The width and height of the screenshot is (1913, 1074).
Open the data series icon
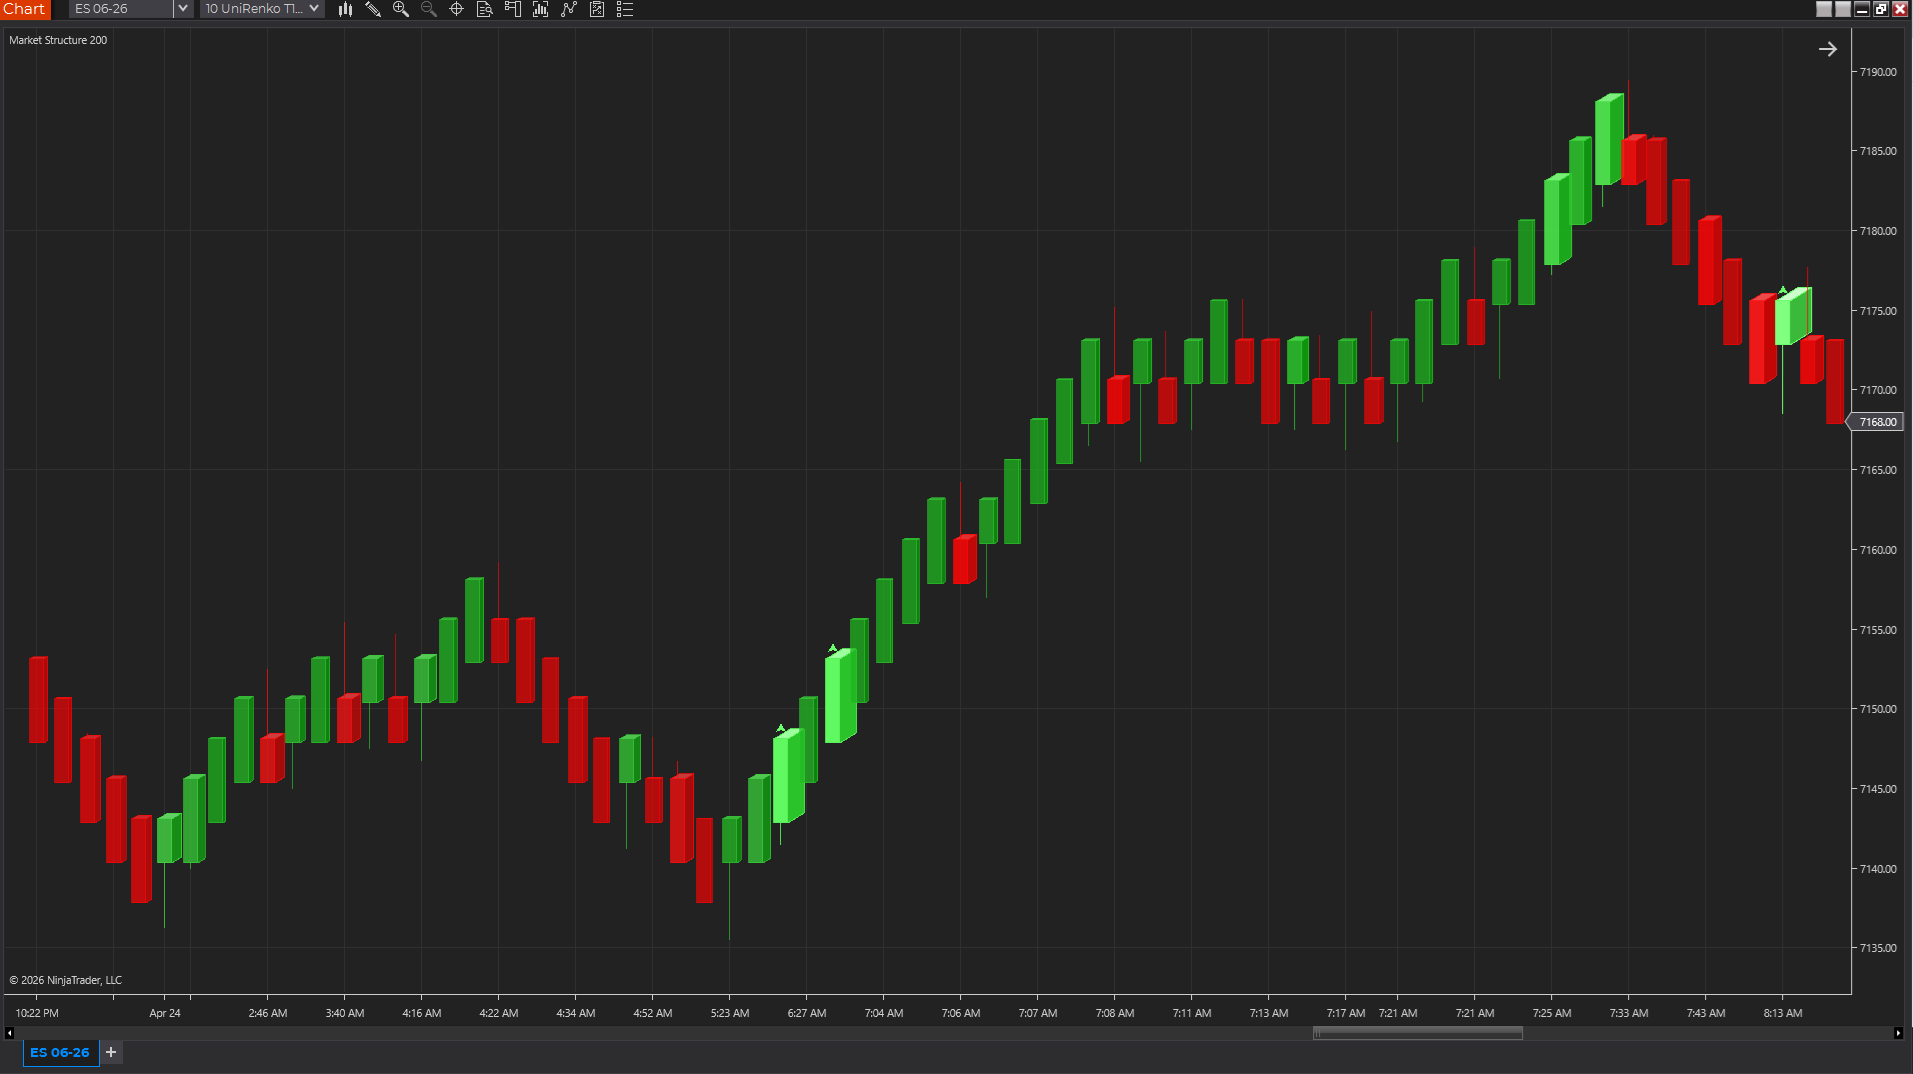(485, 9)
